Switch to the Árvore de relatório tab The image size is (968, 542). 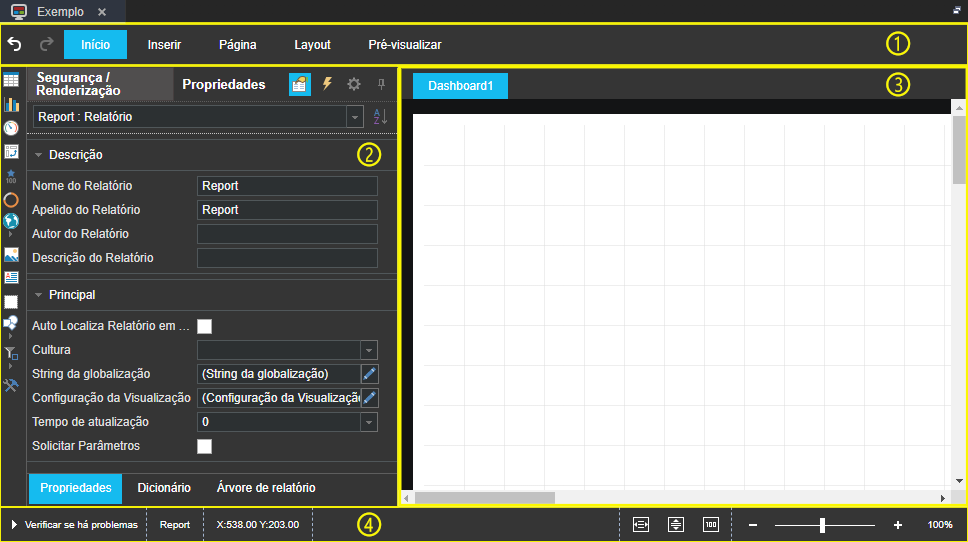coord(266,488)
